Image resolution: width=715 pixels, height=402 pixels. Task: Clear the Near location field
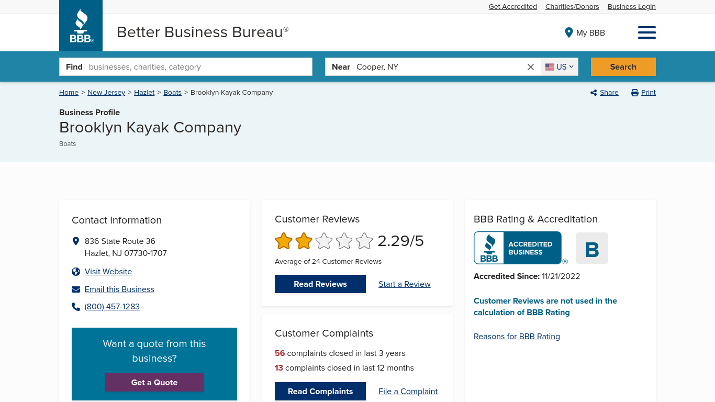(x=530, y=67)
